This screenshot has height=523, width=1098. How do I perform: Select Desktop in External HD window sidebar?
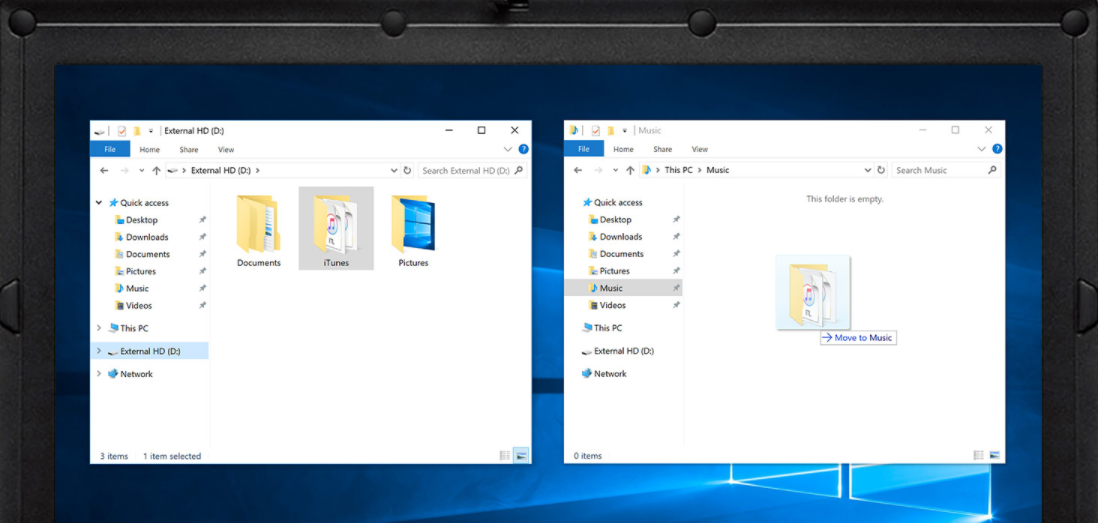[x=141, y=220]
